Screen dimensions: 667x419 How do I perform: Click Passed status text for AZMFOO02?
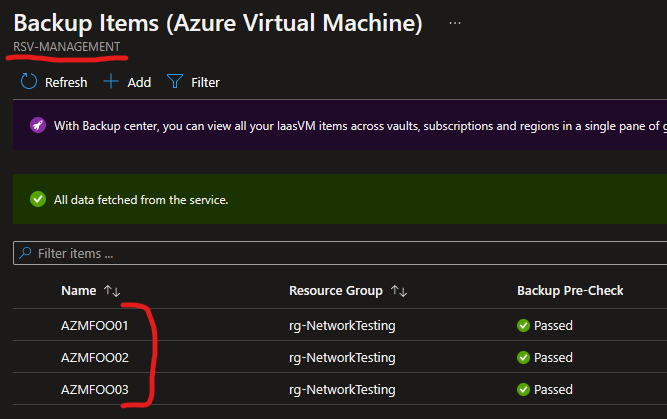553,357
